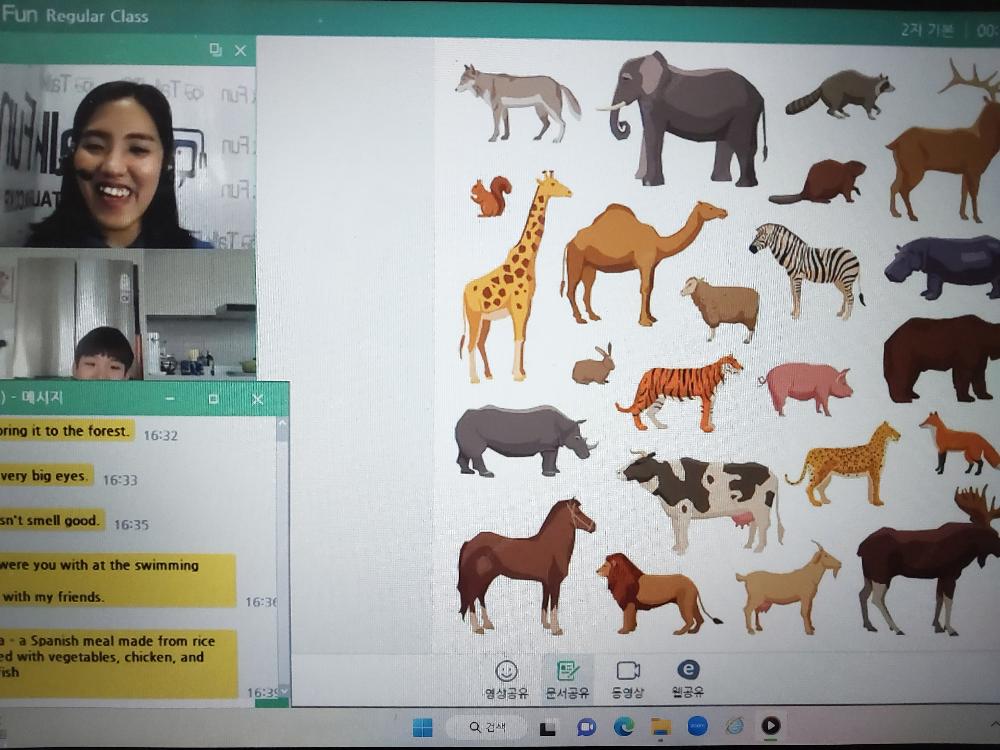The width and height of the screenshot is (1000, 750).
Task: Open File Explorer from the taskbar
Action: click(x=660, y=727)
